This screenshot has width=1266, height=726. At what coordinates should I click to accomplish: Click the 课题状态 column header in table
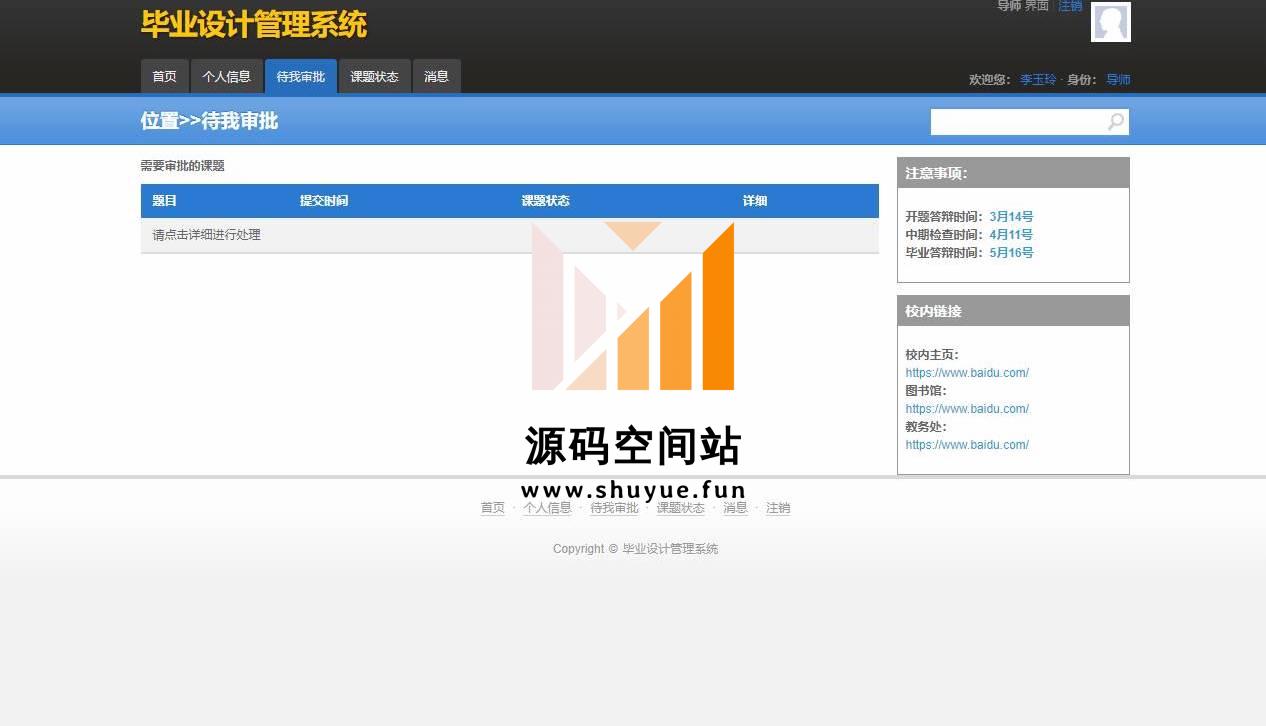point(545,201)
